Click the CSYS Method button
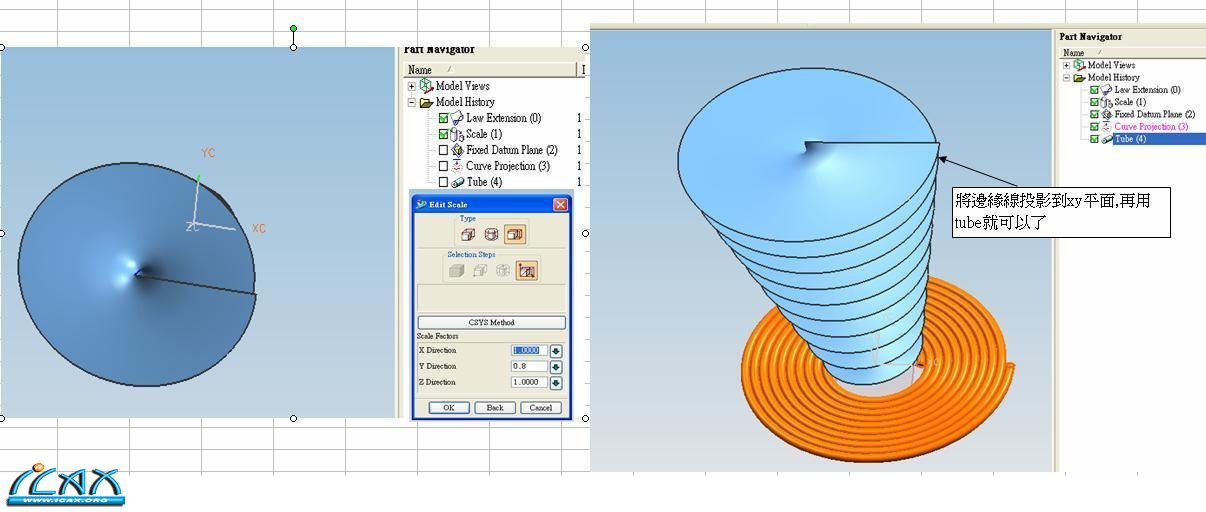1206x512 pixels. click(x=491, y=322)
